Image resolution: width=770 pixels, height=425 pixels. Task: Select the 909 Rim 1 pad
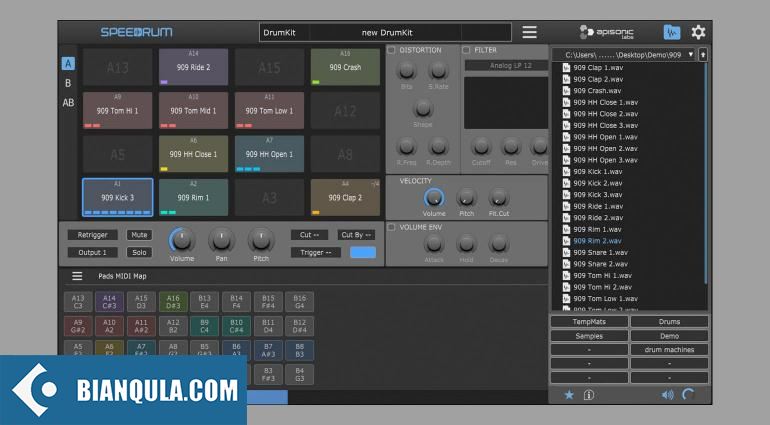click(x=193, y=198)
